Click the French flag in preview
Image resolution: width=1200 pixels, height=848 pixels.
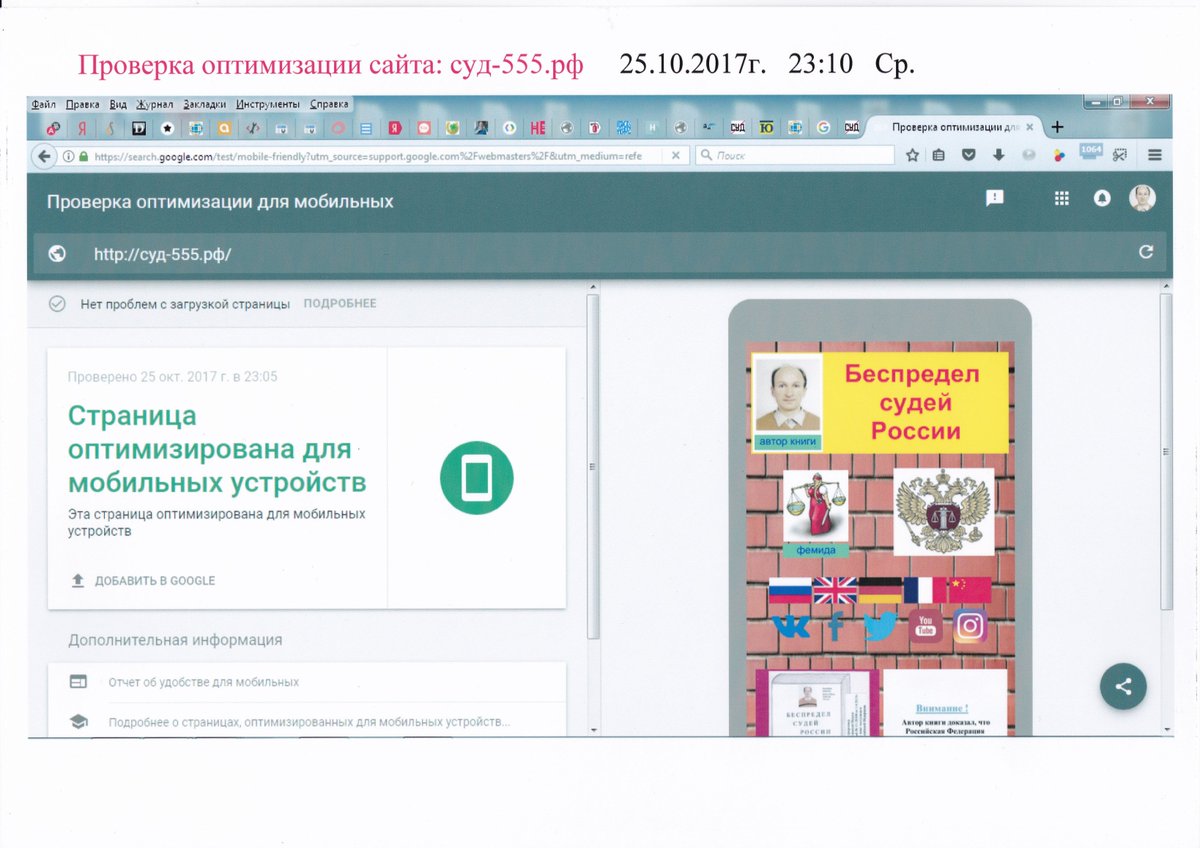[925, 591]
